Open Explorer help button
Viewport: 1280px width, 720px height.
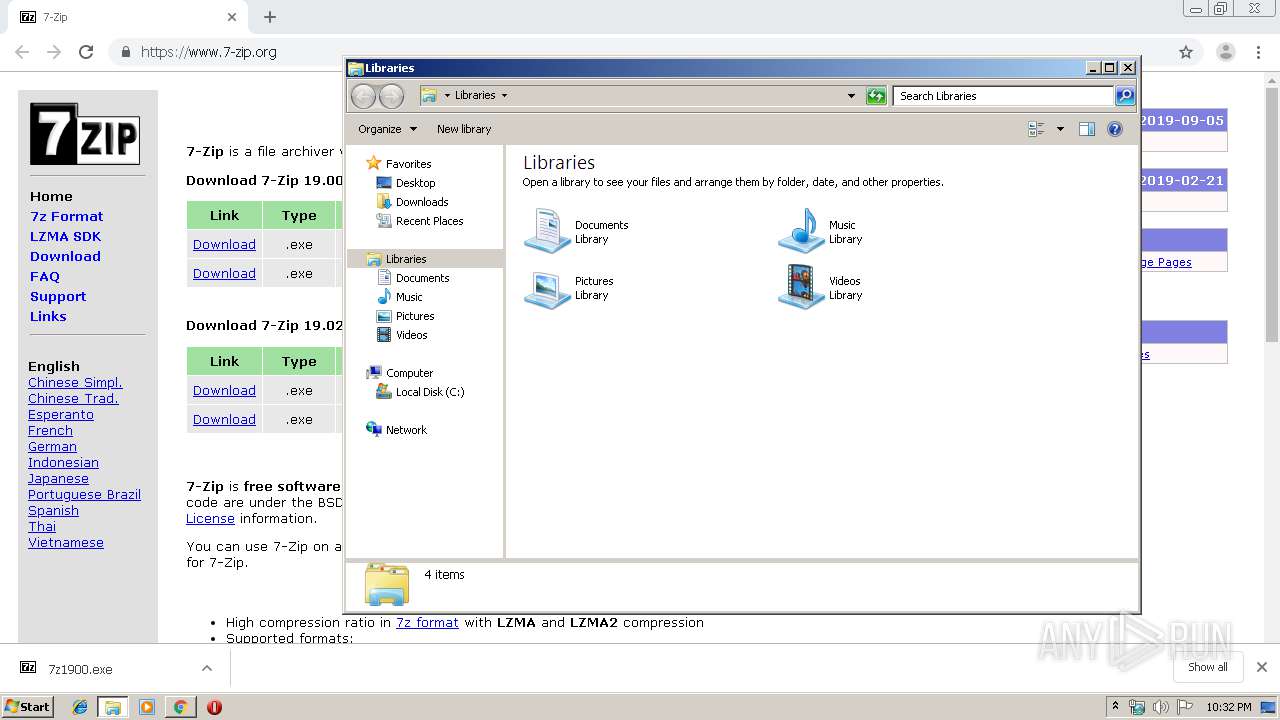pos(1115,129)
